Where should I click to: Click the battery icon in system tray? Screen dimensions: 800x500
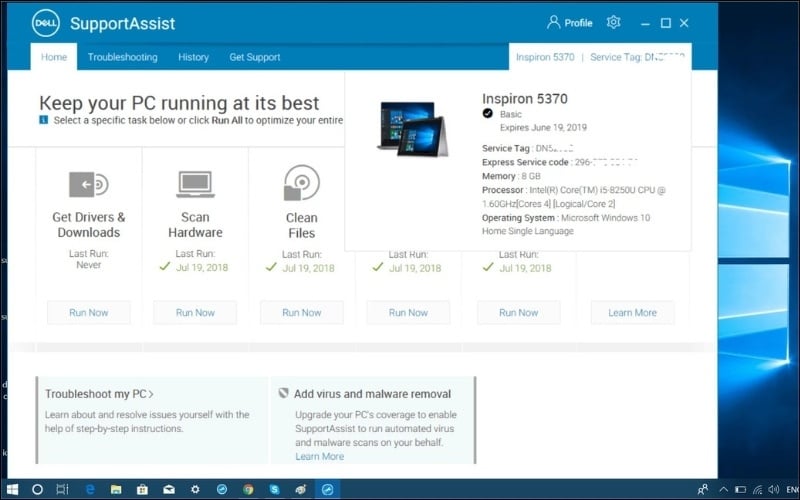click(x=740, y=490)
